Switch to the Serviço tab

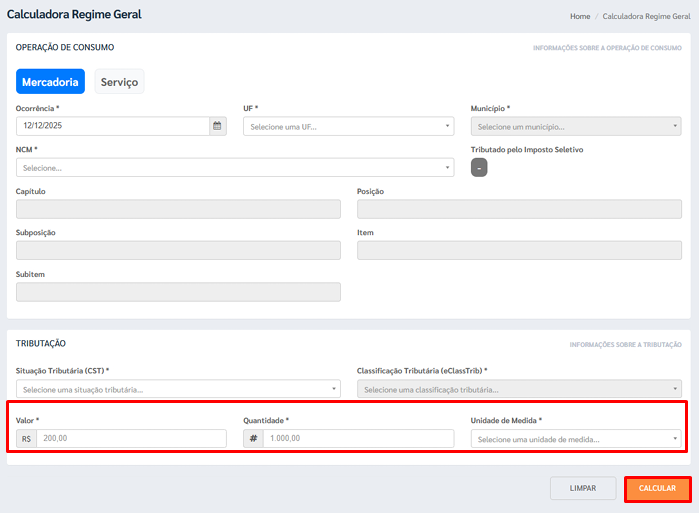tap(119, 82)
